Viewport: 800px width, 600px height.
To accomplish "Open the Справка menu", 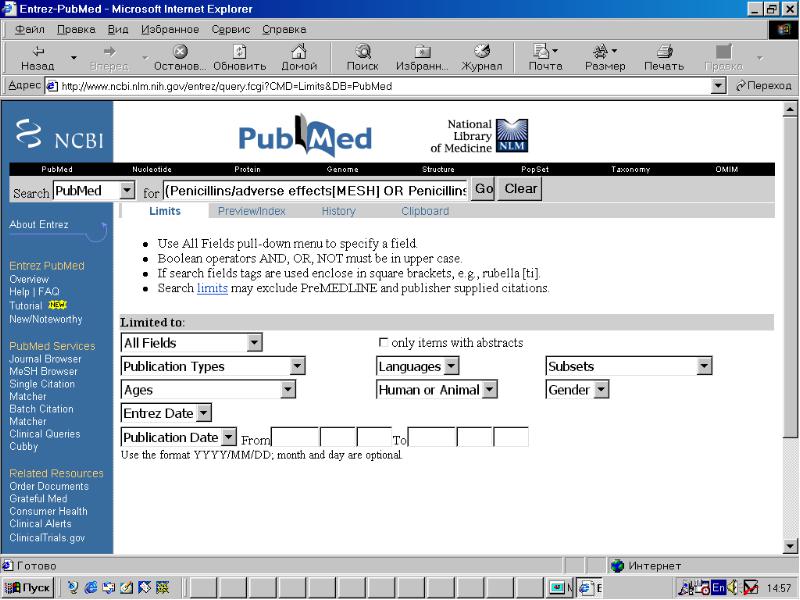I will tap(284, 29).
